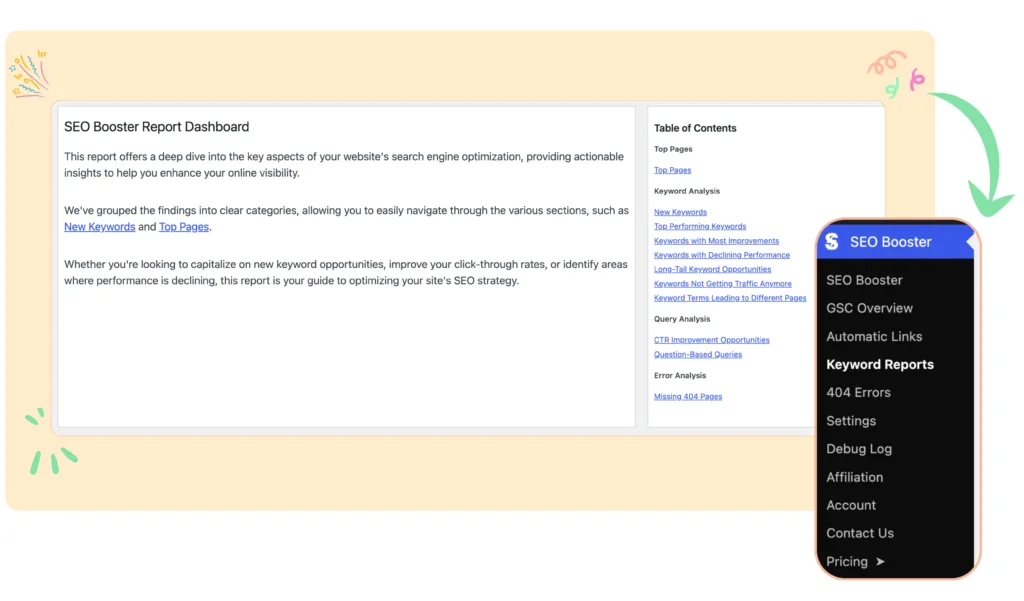The height and width of the screenshot is (601, 1024).
Task: Open the Debug Log menu item
Action: point(859,449)
